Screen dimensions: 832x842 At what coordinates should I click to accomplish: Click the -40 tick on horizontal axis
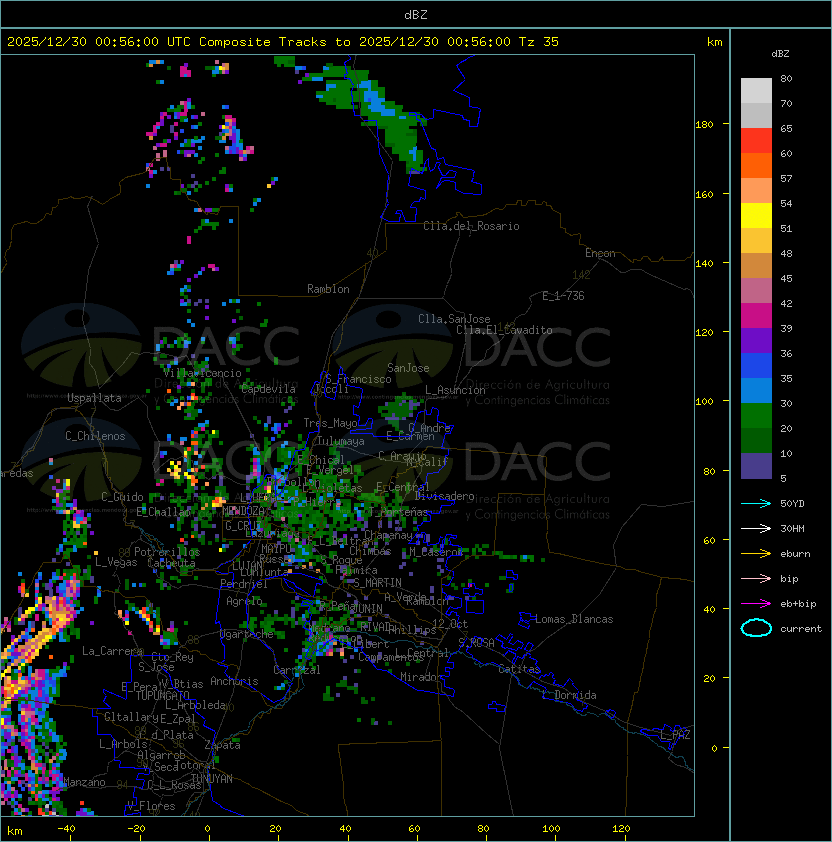tap(66, 829)
